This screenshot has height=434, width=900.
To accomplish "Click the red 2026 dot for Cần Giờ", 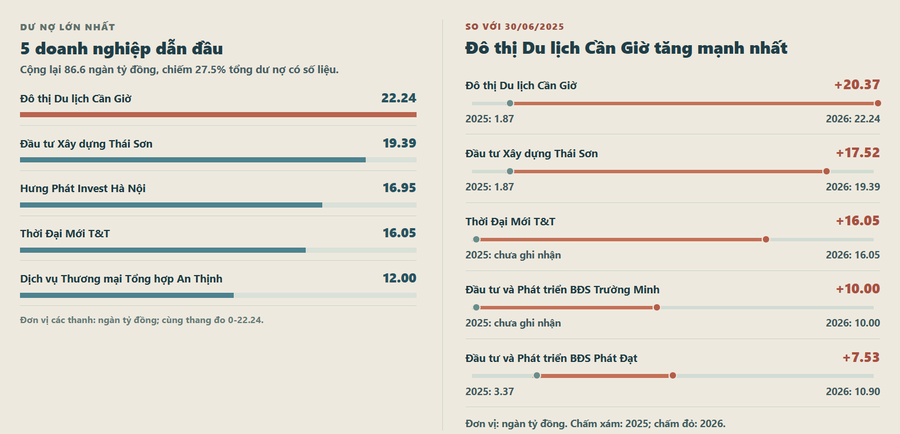I will pyautogui.click(x=878, y=103).
